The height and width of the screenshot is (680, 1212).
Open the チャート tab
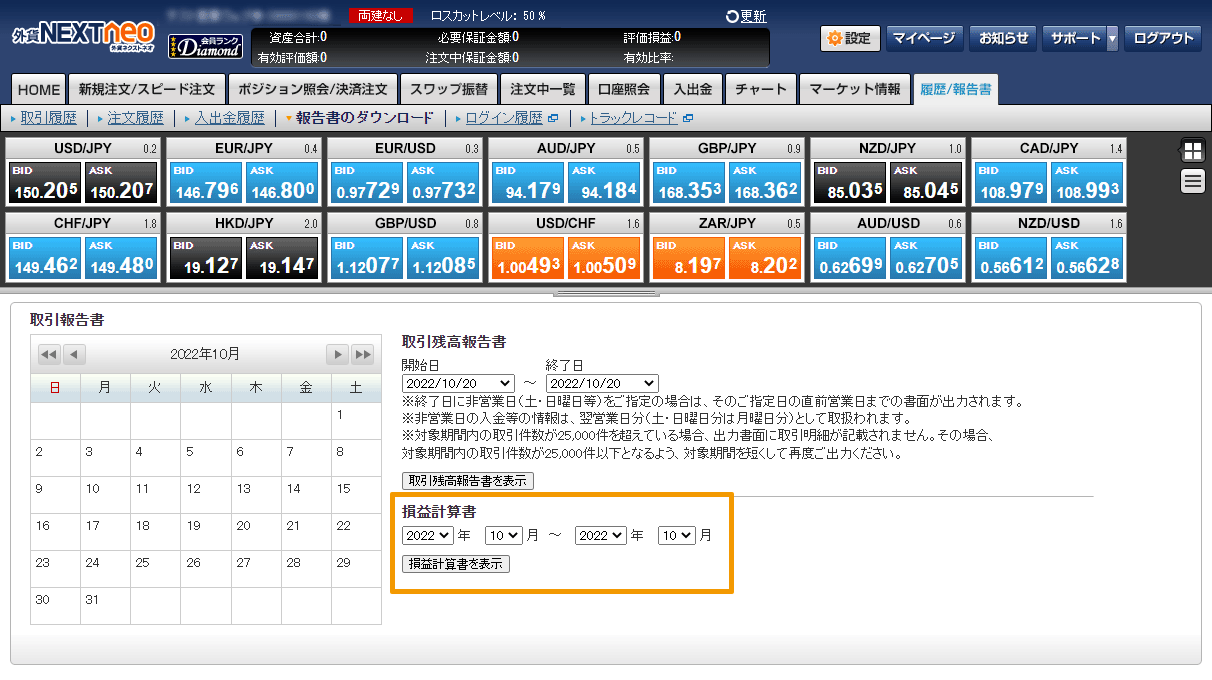pyautogui.click(x=760, y=89)
